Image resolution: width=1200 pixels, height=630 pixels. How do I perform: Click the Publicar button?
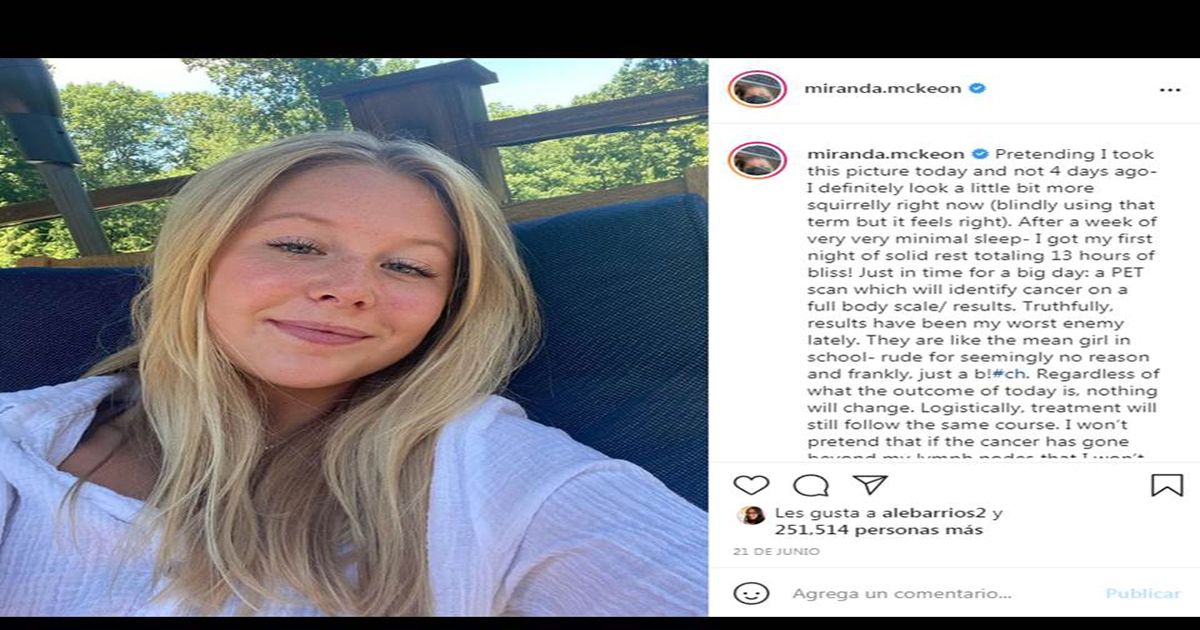(1143, 593)
